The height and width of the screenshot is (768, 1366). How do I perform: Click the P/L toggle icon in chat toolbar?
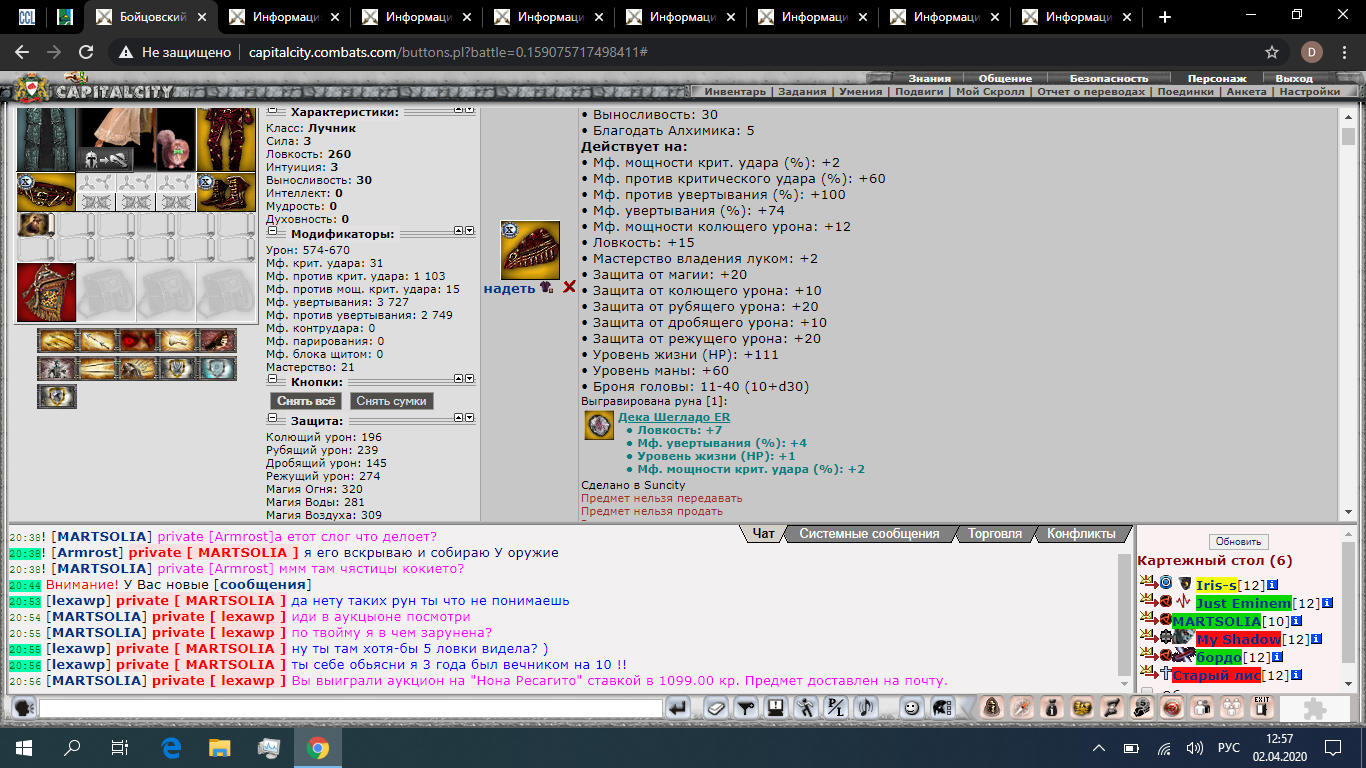point(835,707)
